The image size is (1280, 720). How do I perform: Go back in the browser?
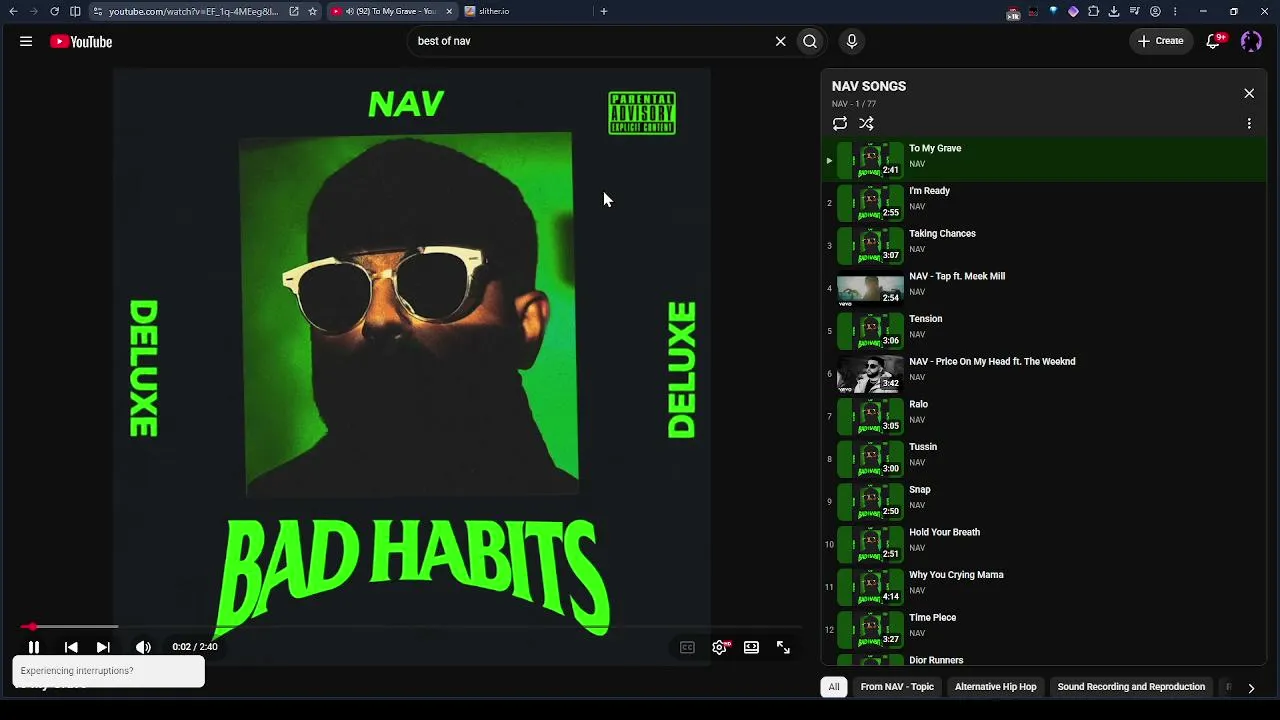pyautogui.click(x=13, y=11)
